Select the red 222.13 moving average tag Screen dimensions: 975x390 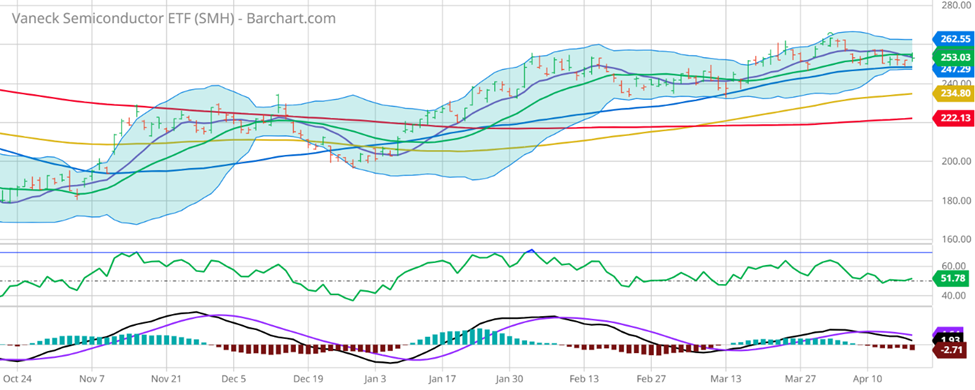point(953,118)
